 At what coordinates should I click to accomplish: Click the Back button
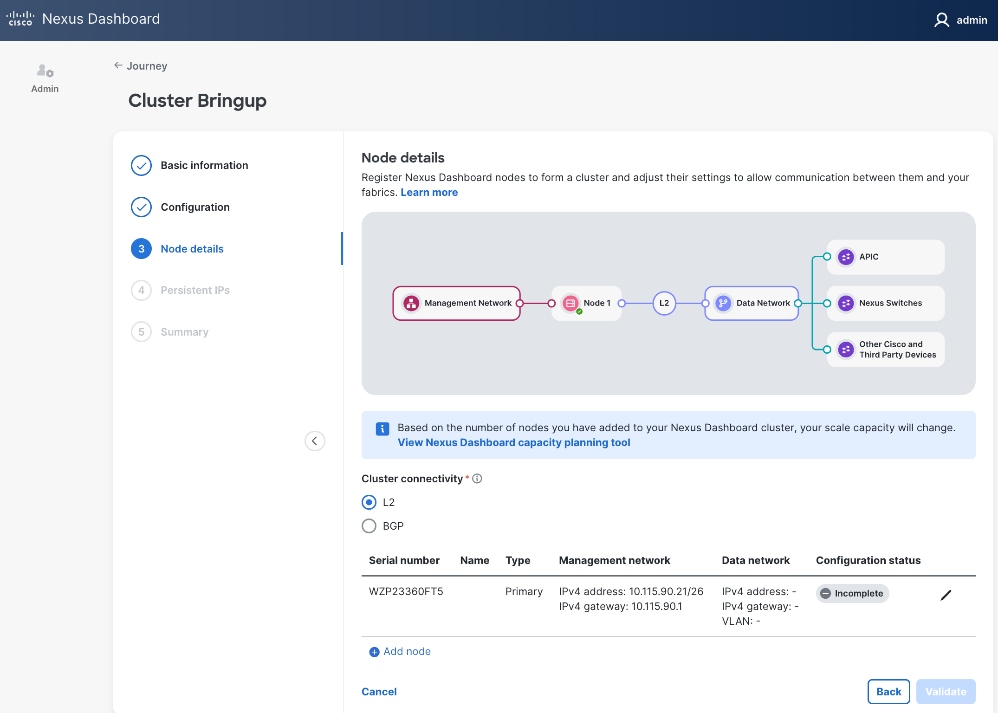tap(888, 691)
